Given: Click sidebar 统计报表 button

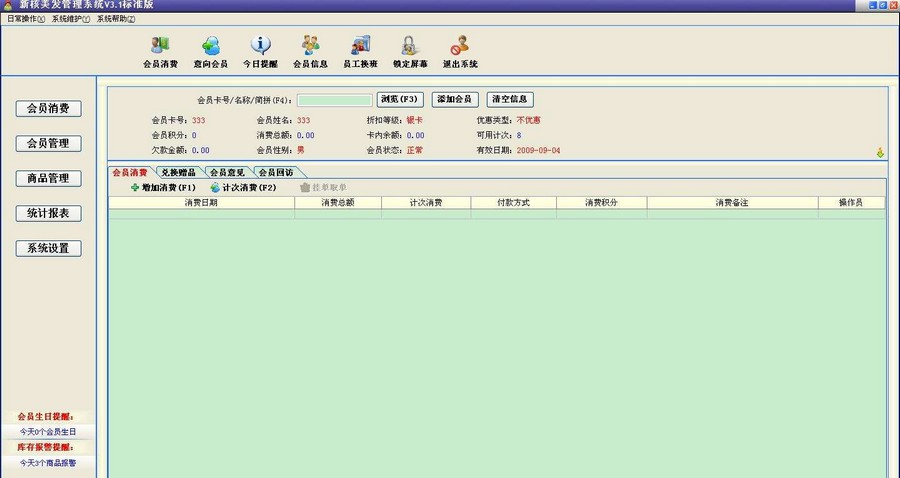Looking at the screenshot, I should (x=48, y=213).
